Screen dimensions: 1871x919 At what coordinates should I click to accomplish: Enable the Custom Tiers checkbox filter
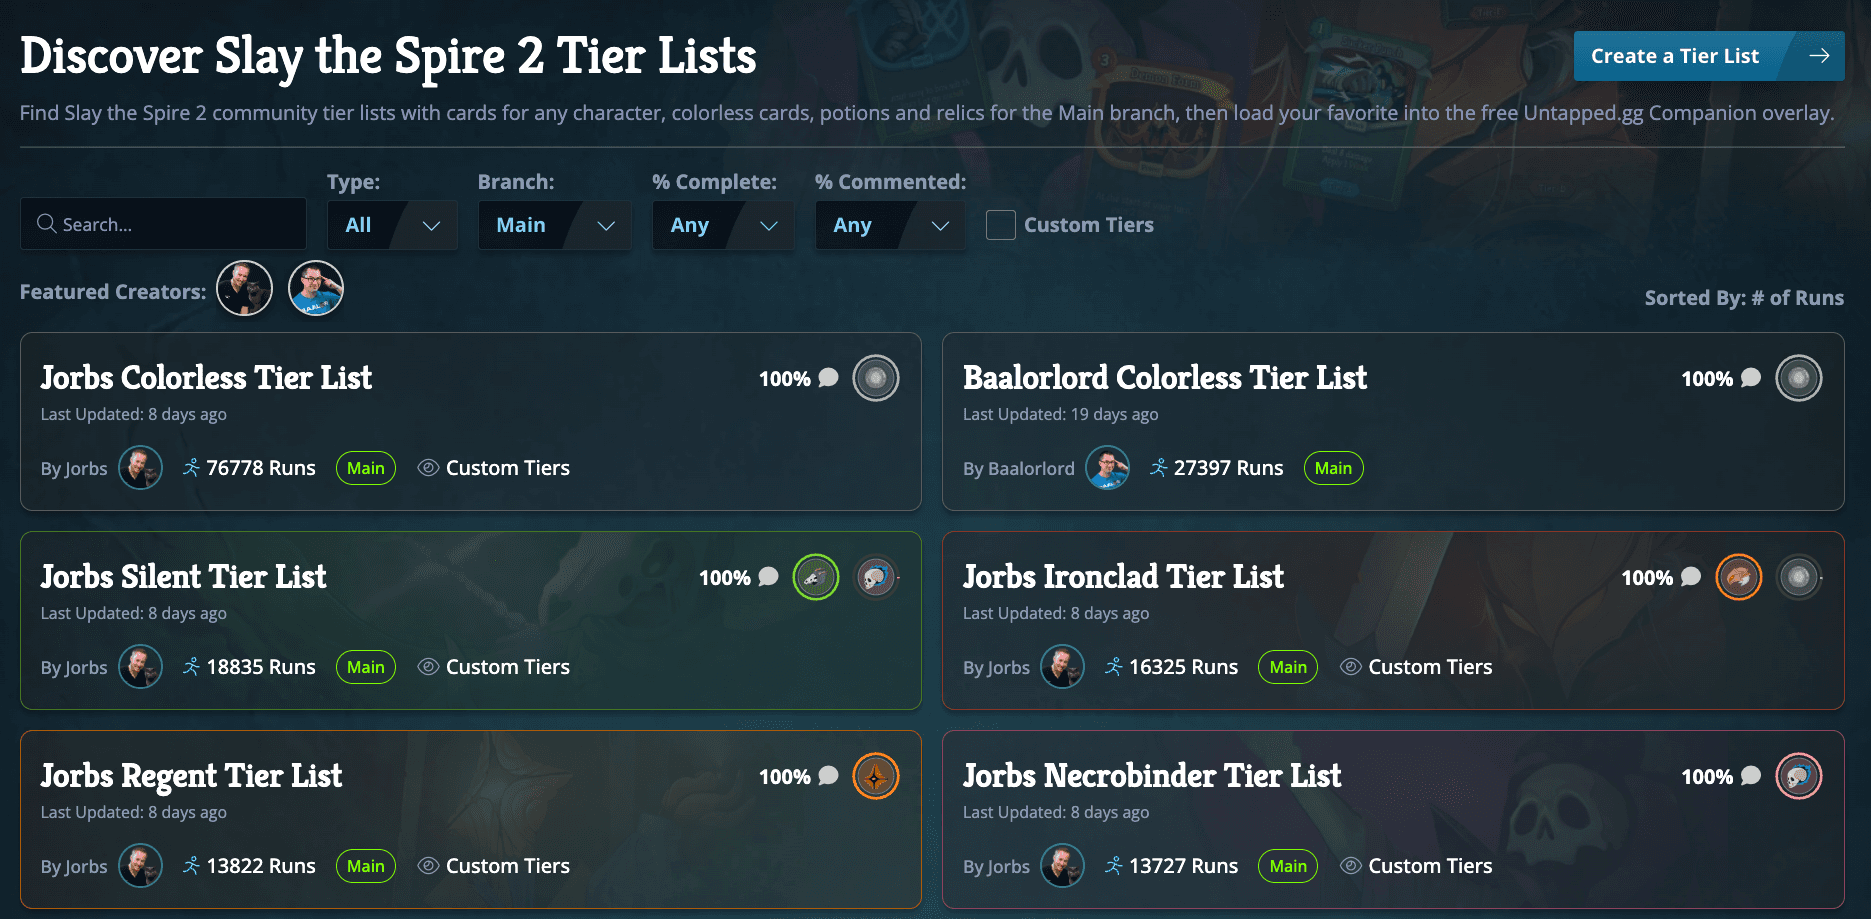1000,225
